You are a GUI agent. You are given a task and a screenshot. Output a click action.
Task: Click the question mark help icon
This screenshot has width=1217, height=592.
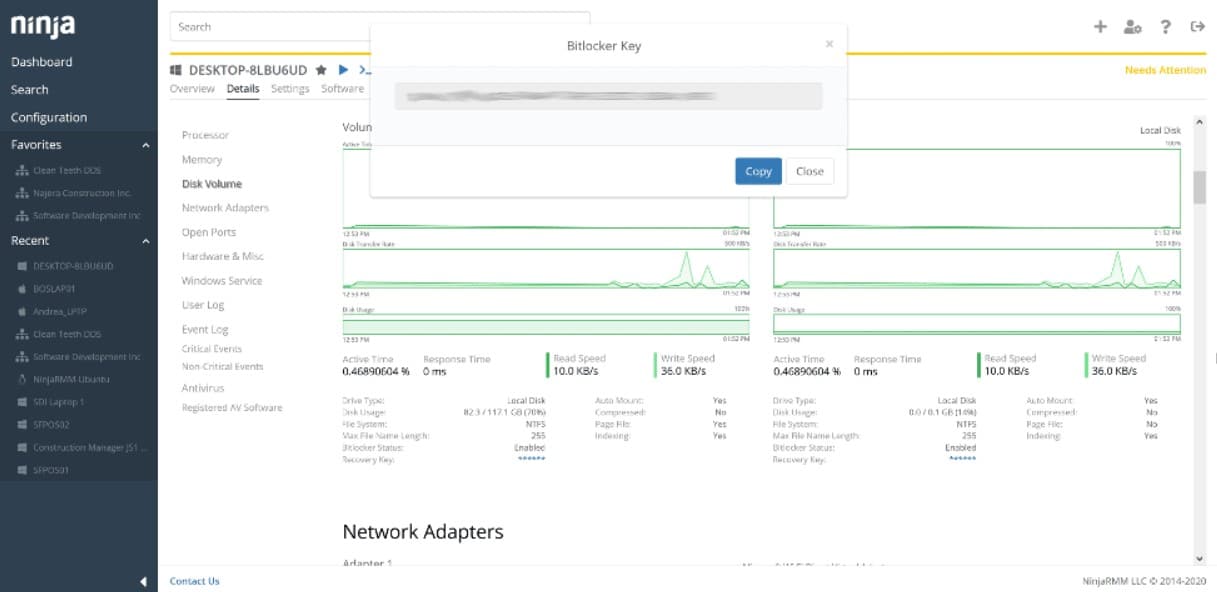point(1165,27)
